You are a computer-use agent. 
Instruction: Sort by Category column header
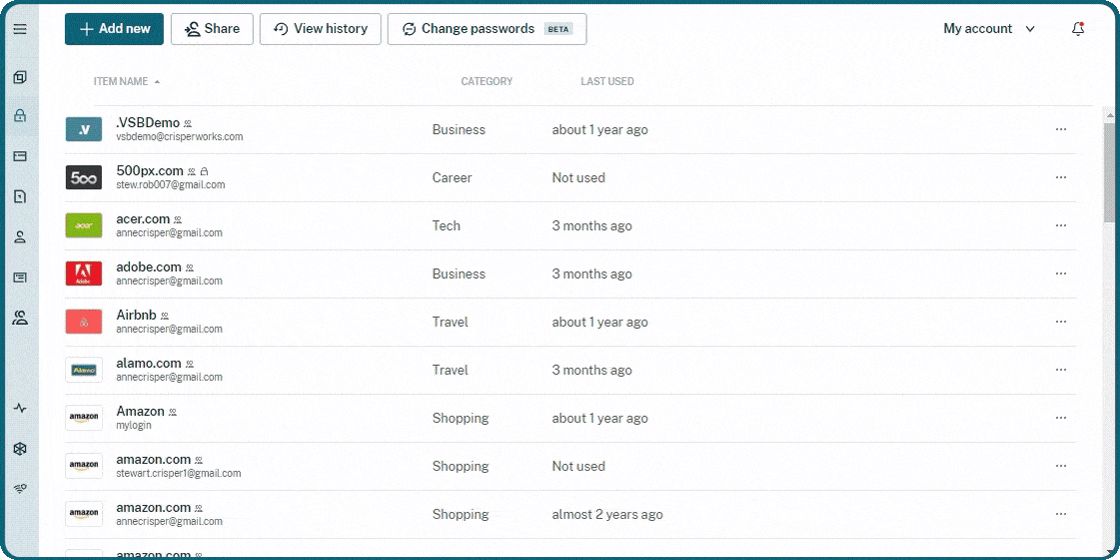486,81
